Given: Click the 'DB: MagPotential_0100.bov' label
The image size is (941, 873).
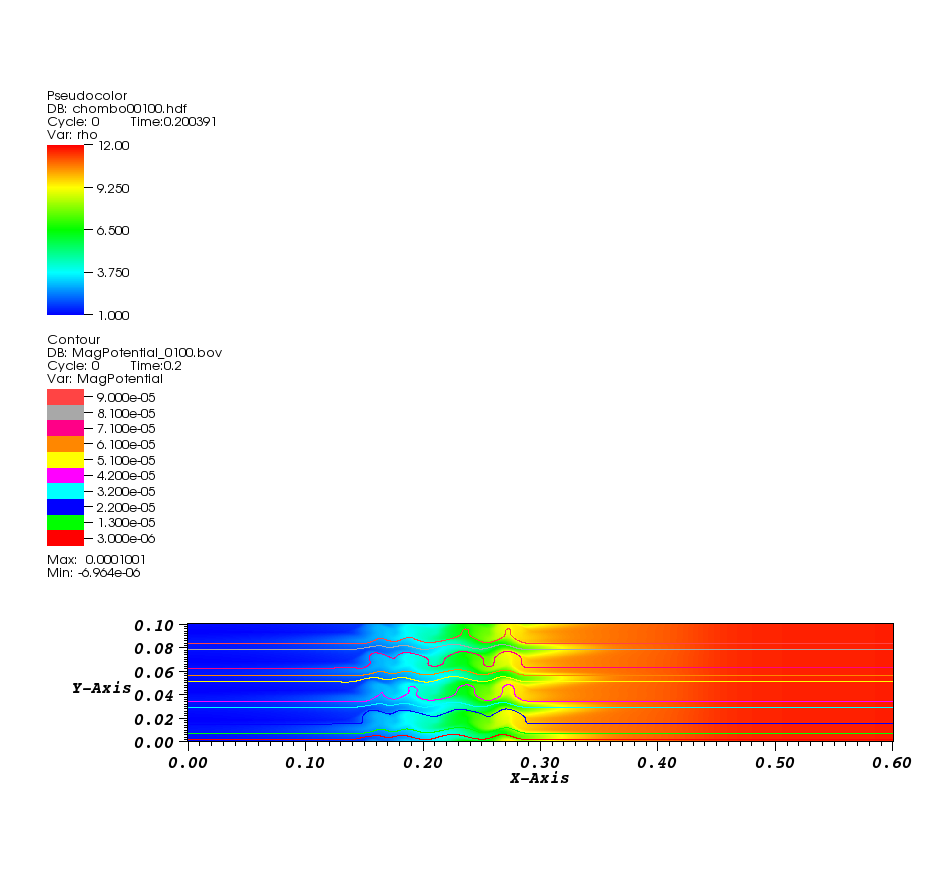Looking at the screenshot, I should (x=134, y=353).
